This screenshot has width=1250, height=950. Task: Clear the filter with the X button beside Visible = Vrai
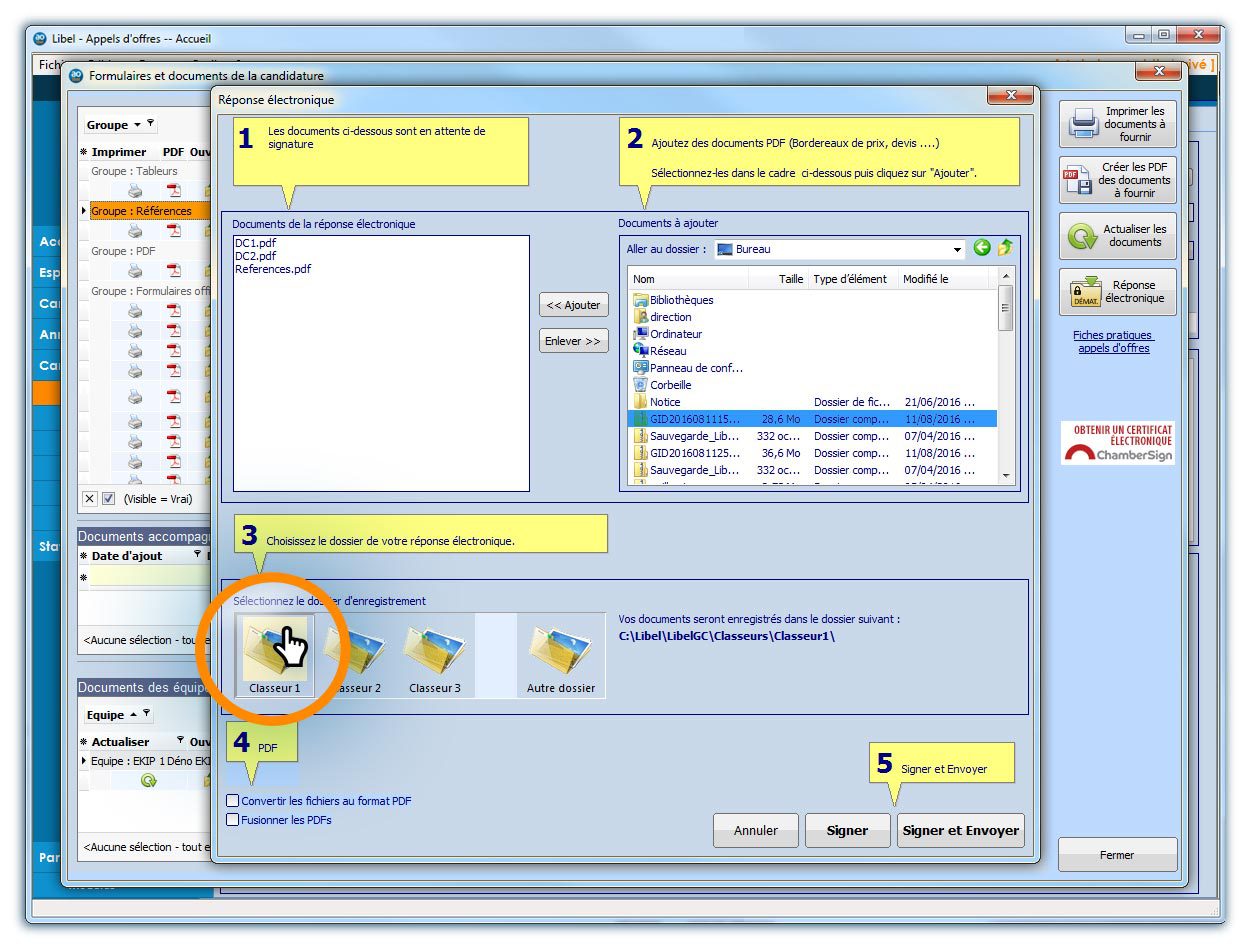pyautogui.click(x=89, y=498)
